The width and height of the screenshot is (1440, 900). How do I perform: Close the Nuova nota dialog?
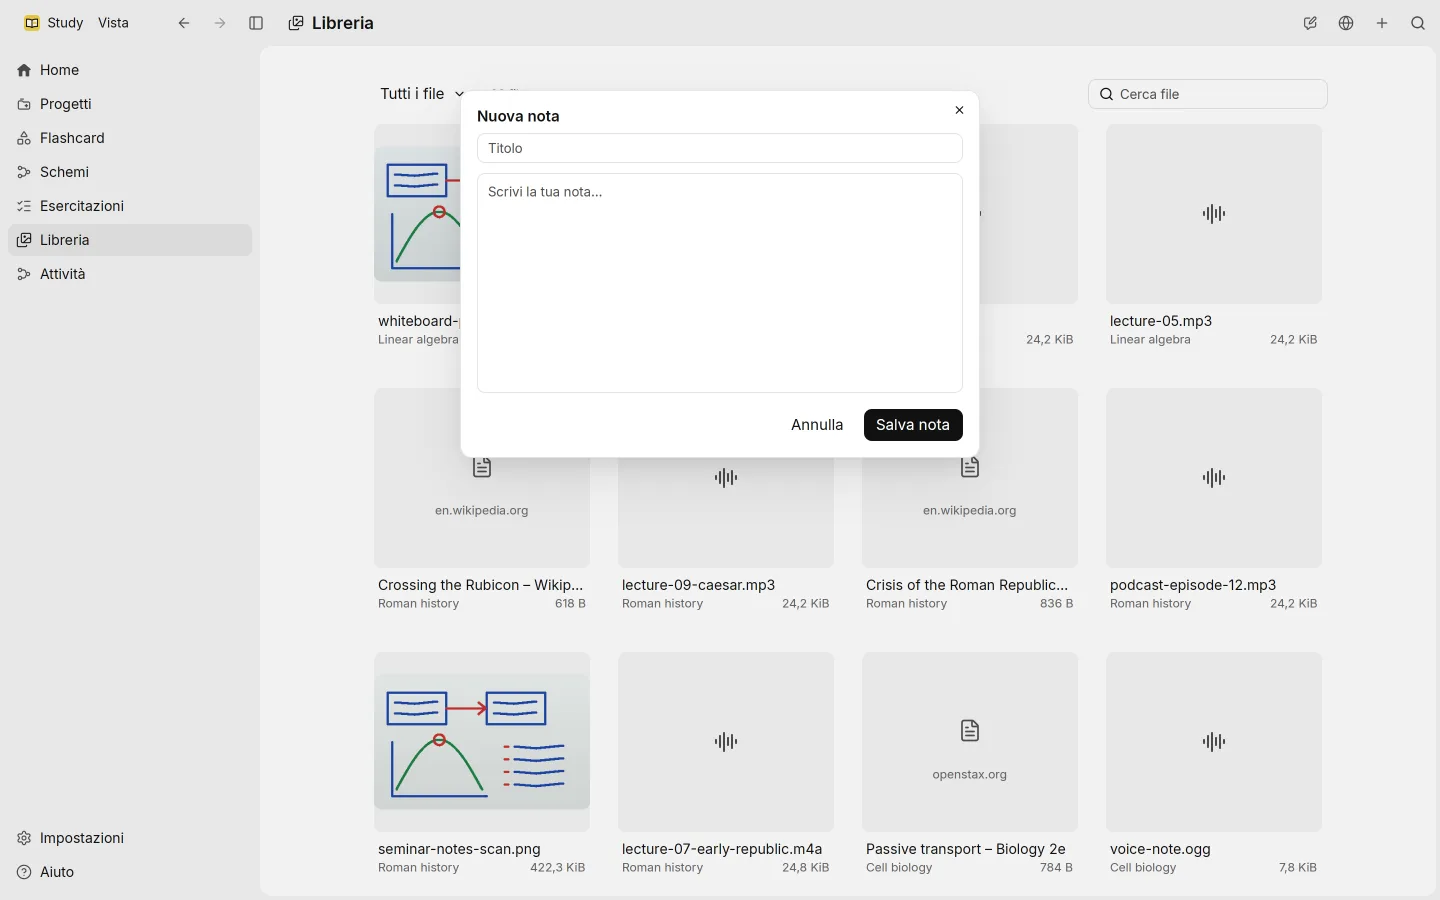(x=959, y=110)
